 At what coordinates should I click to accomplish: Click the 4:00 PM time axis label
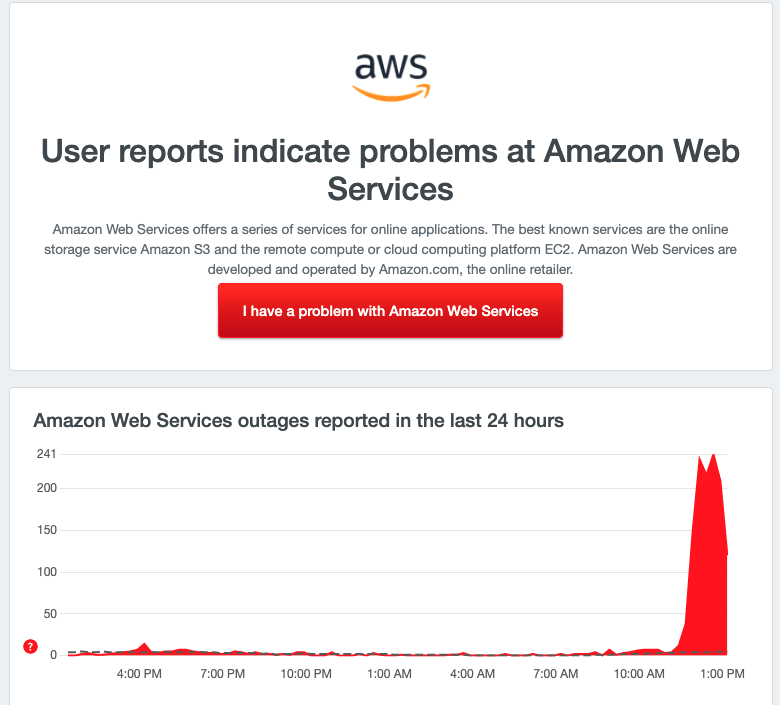tap(139, 674)
